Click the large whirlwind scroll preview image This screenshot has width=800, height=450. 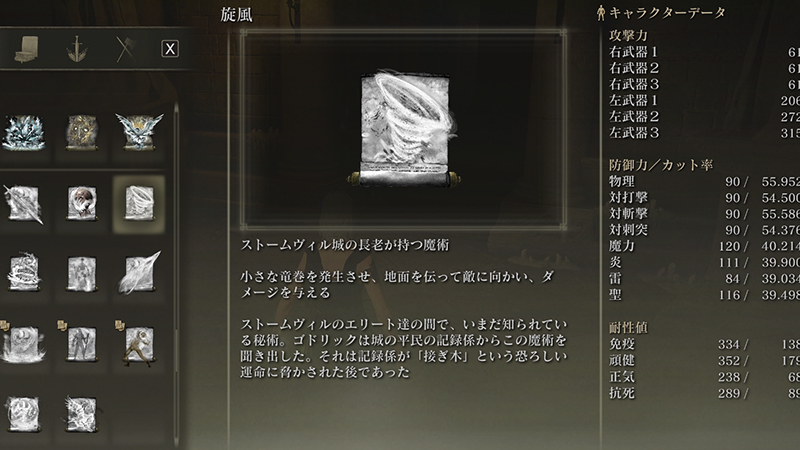coord(404,128)
